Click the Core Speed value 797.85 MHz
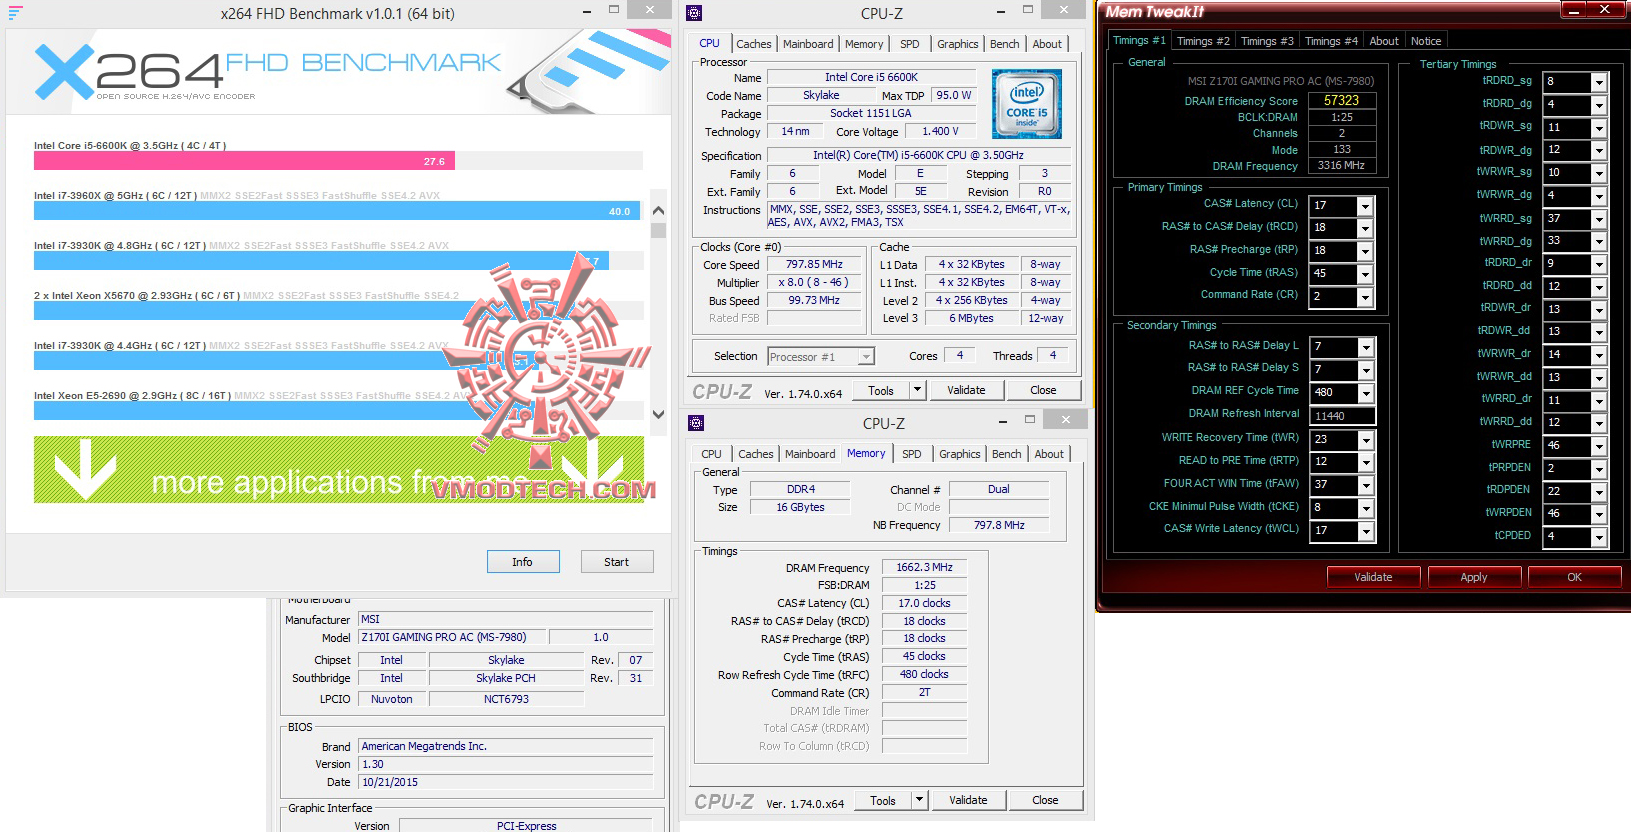 (814, 265)
